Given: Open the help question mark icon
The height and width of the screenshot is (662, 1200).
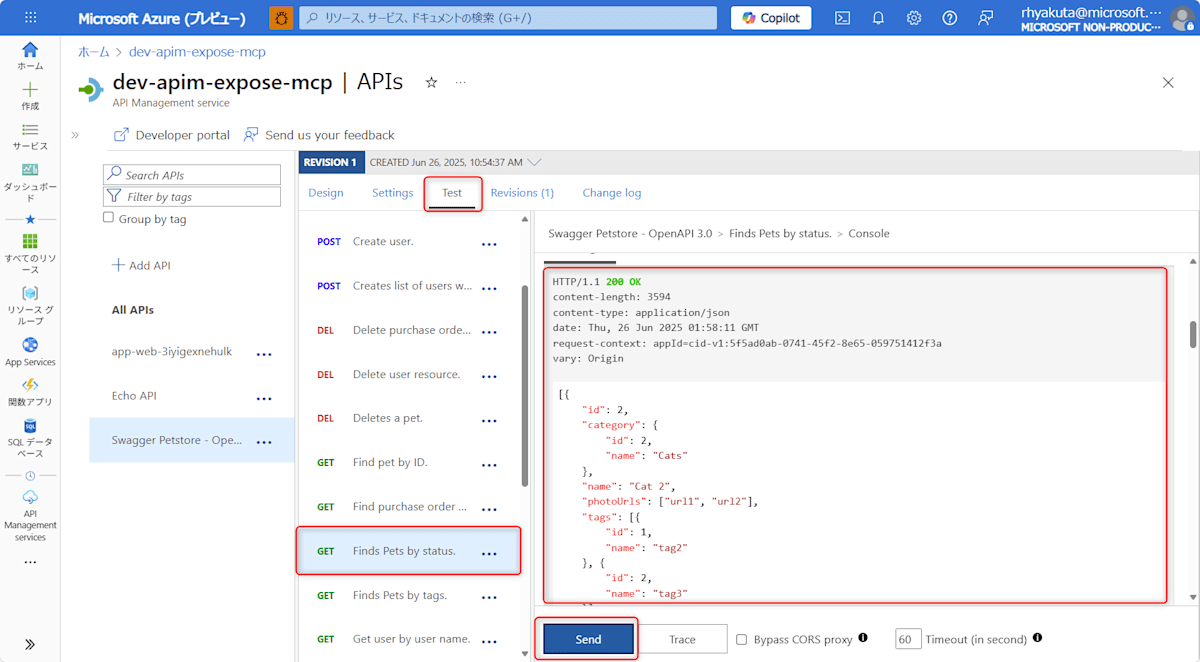Looking at the screenshot, I should tap(950, 18).
